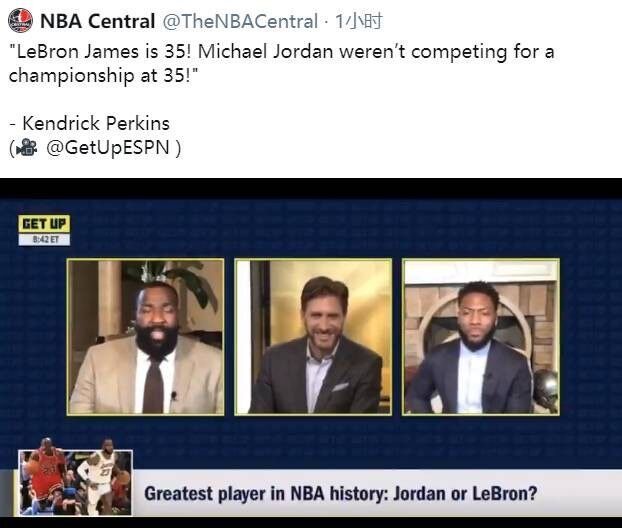Click the NBA Central profile avatar

[x=20, y=21]
